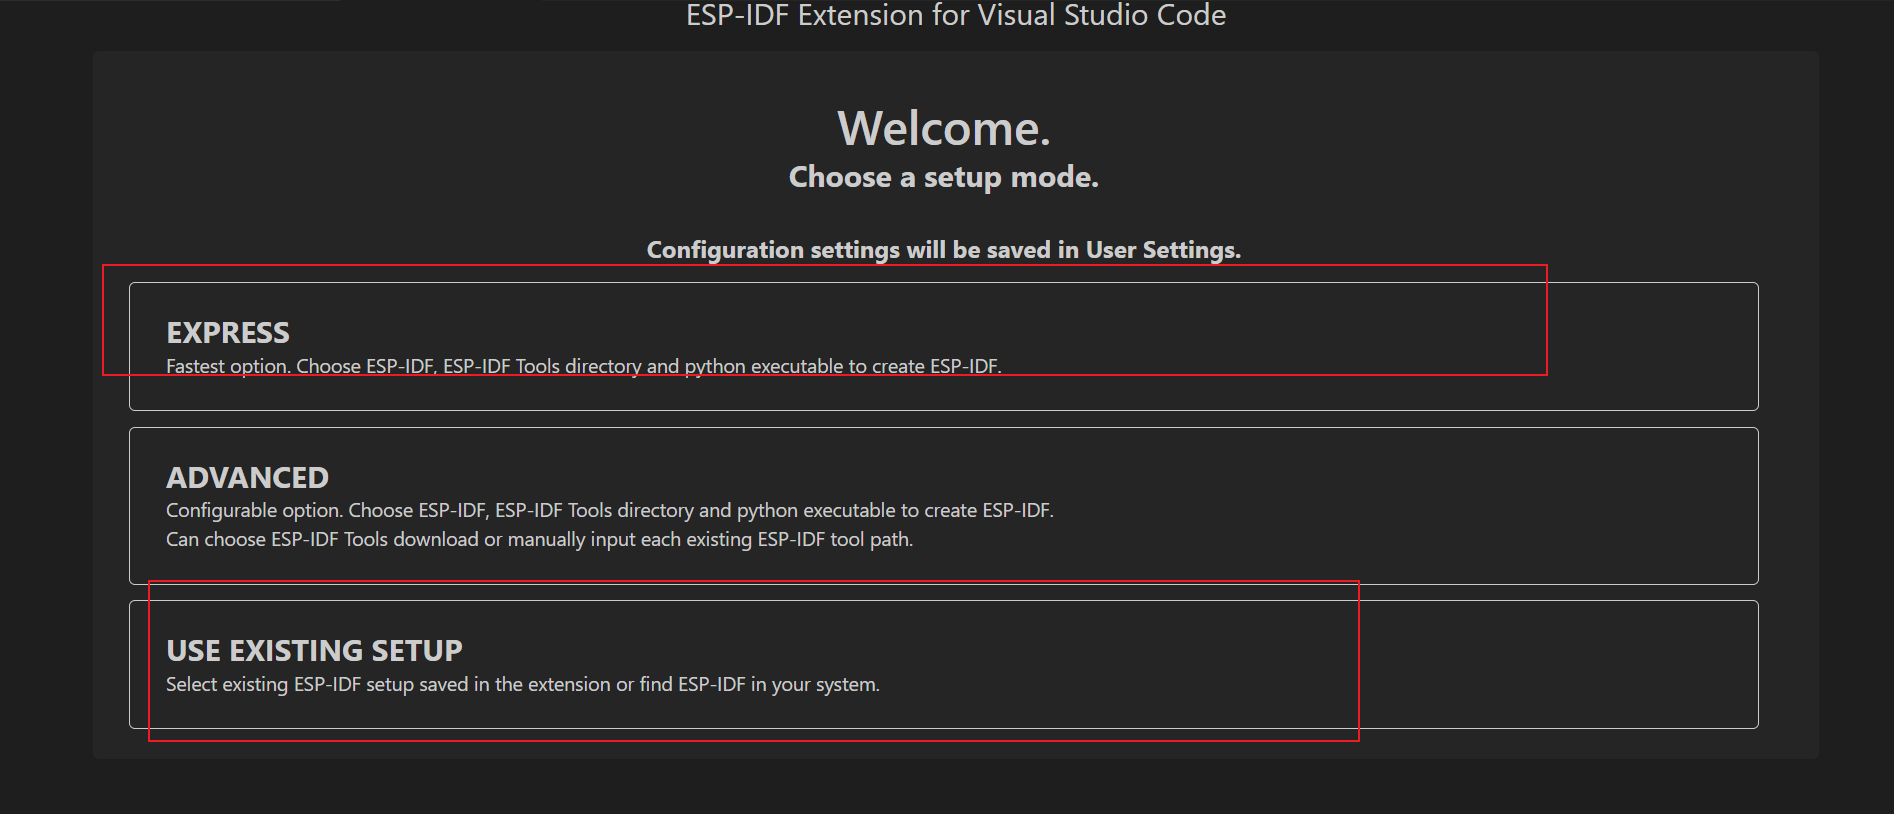Click 'User Settings' in the configuration notice
This screenshot has height=814, width=1894.
click(1162, 250)
